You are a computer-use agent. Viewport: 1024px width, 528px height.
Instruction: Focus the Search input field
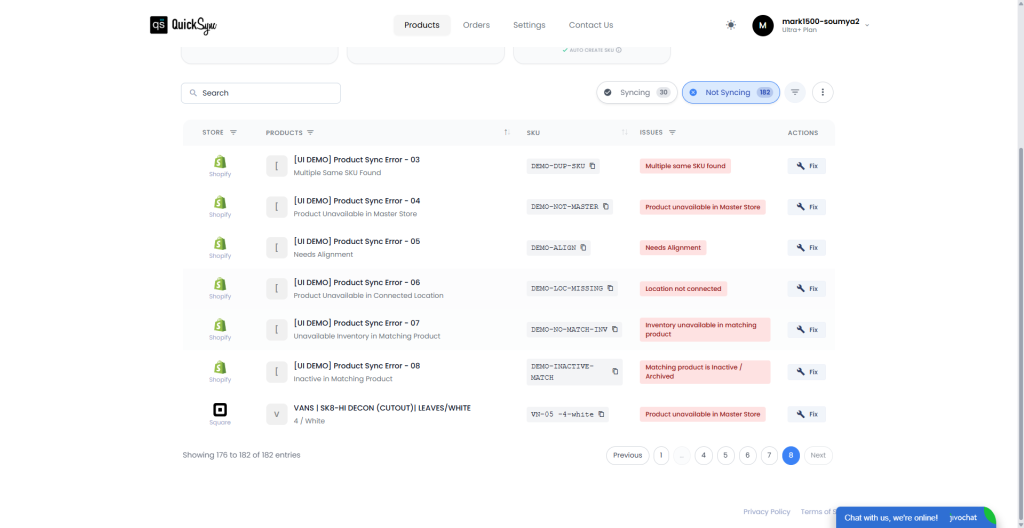pyautogui.click(x=261, y=93)
